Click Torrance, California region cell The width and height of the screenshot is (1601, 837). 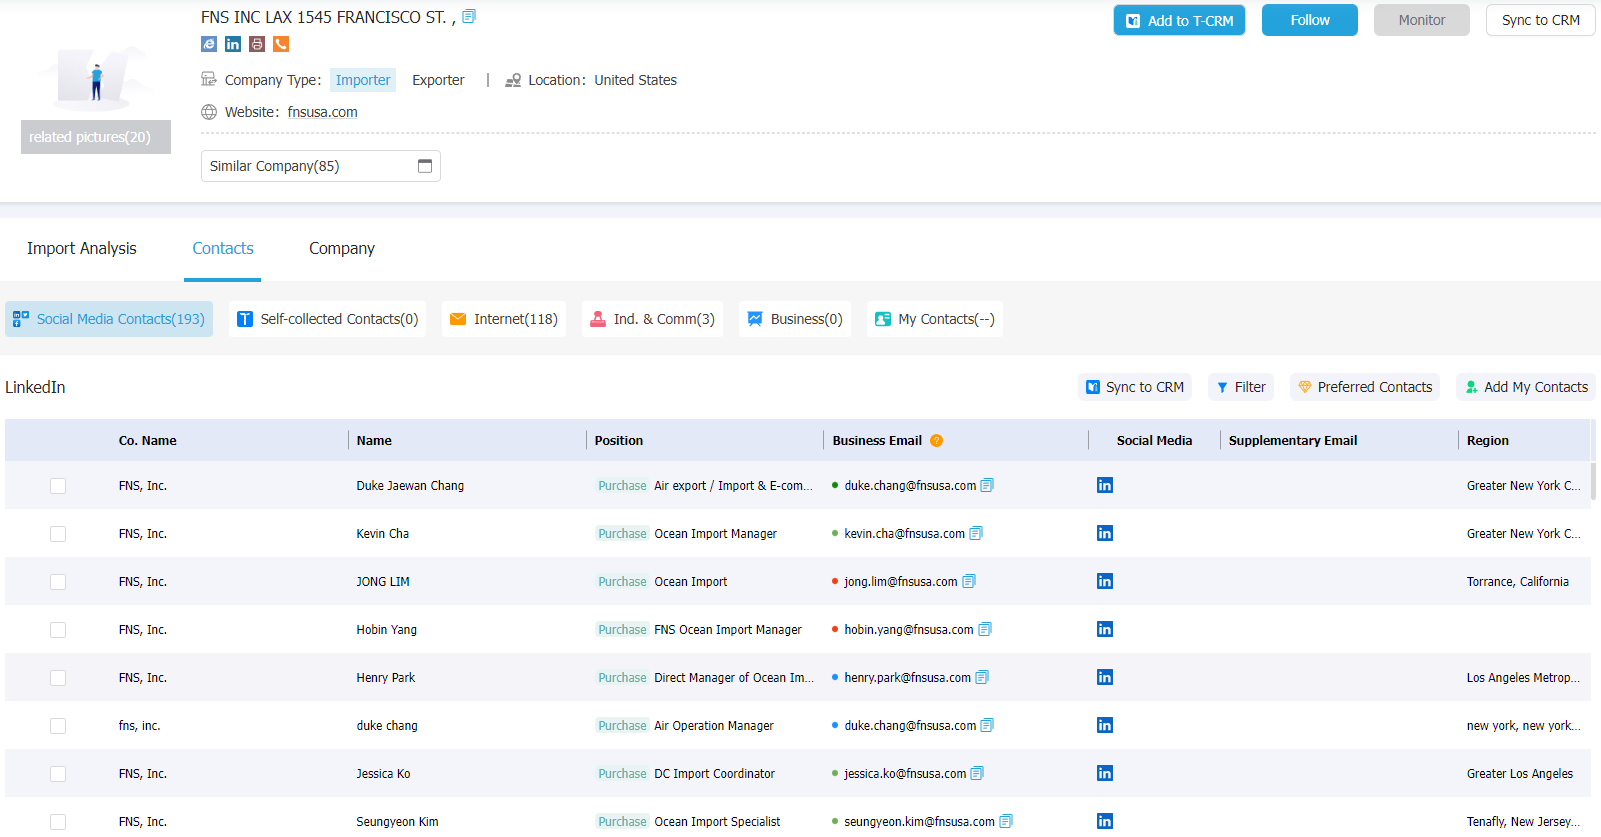(x=1518, y=582)
